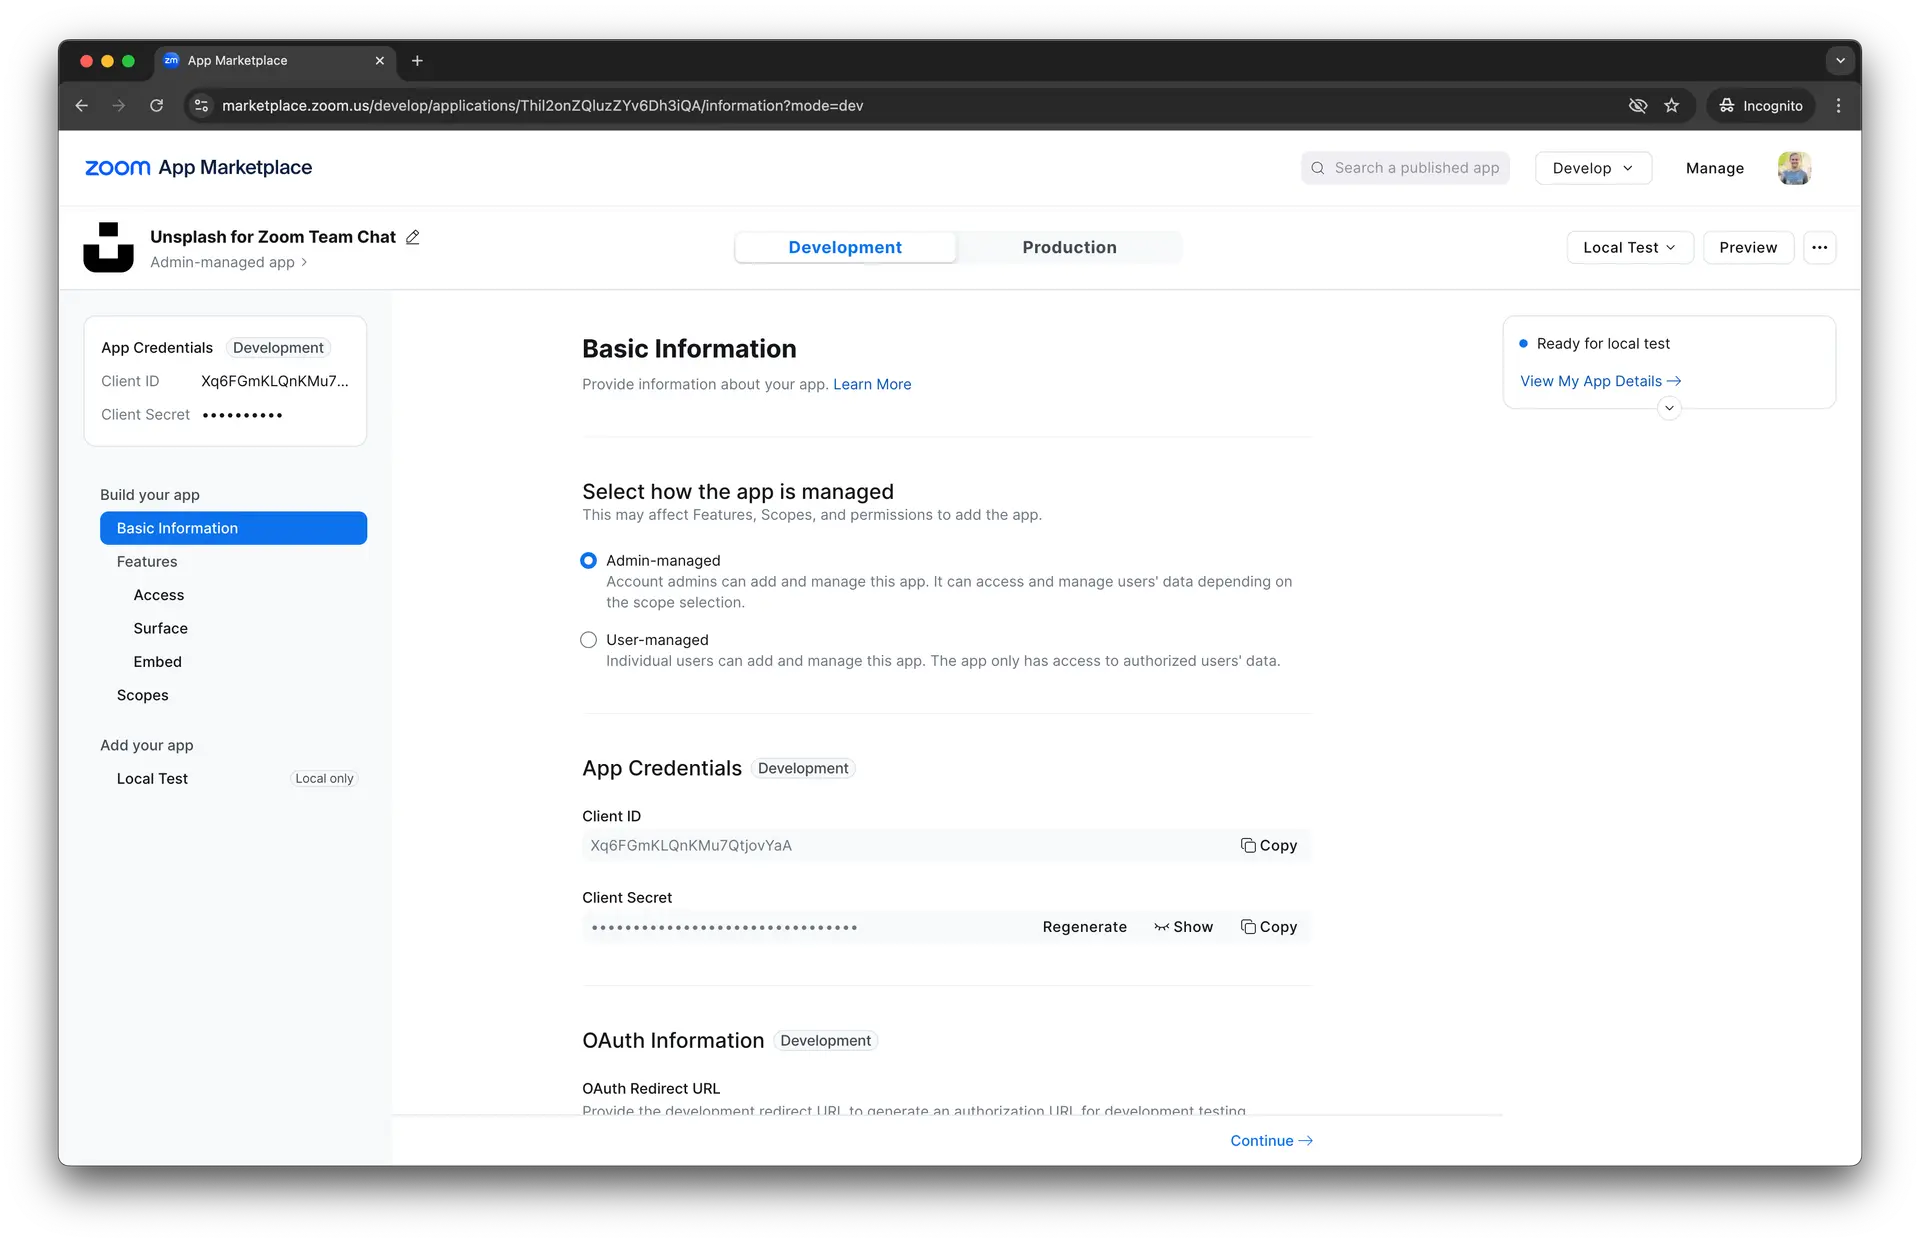Viewport: 1920px width, 1243px height.
Task: Click the three-dots more options button
Action: 1819,247
